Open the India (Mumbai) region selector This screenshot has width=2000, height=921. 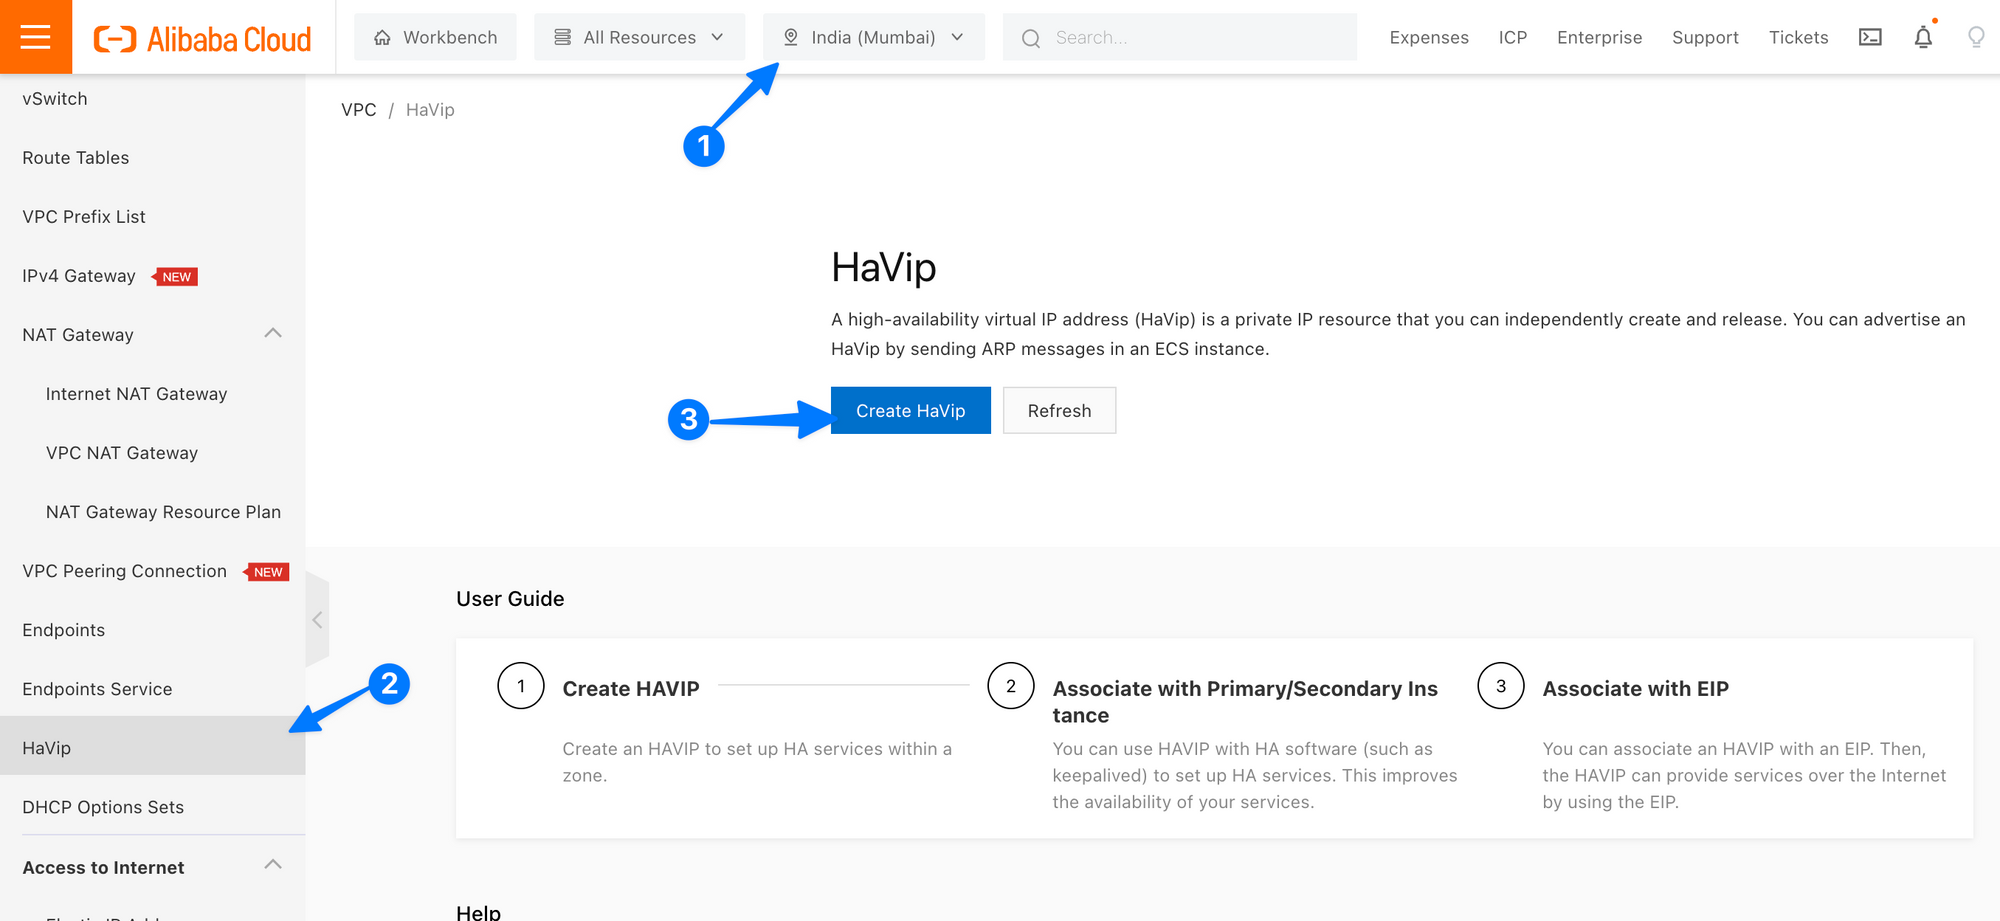coord(873,37)
